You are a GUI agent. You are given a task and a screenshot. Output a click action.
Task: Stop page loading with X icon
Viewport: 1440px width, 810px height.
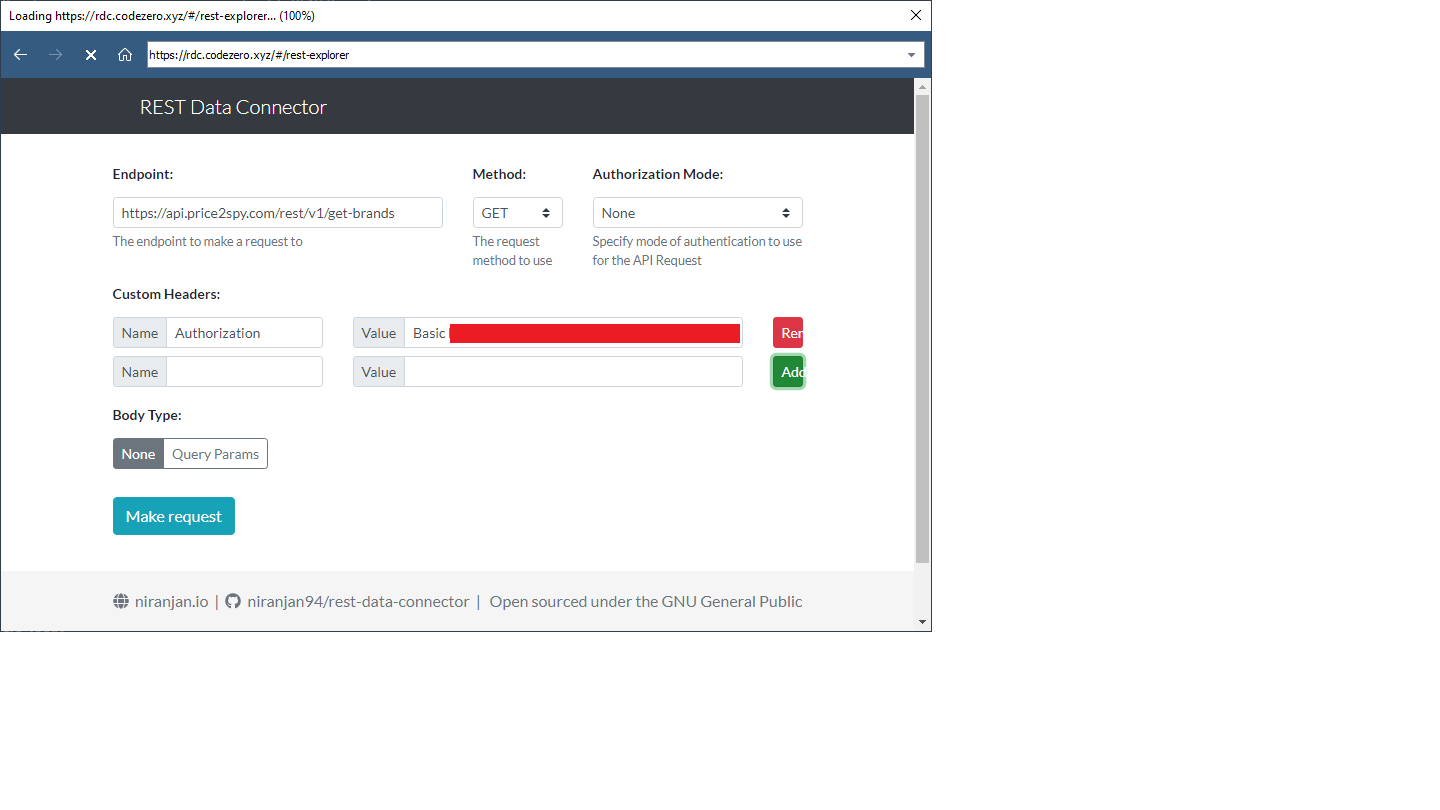[91, 55]
